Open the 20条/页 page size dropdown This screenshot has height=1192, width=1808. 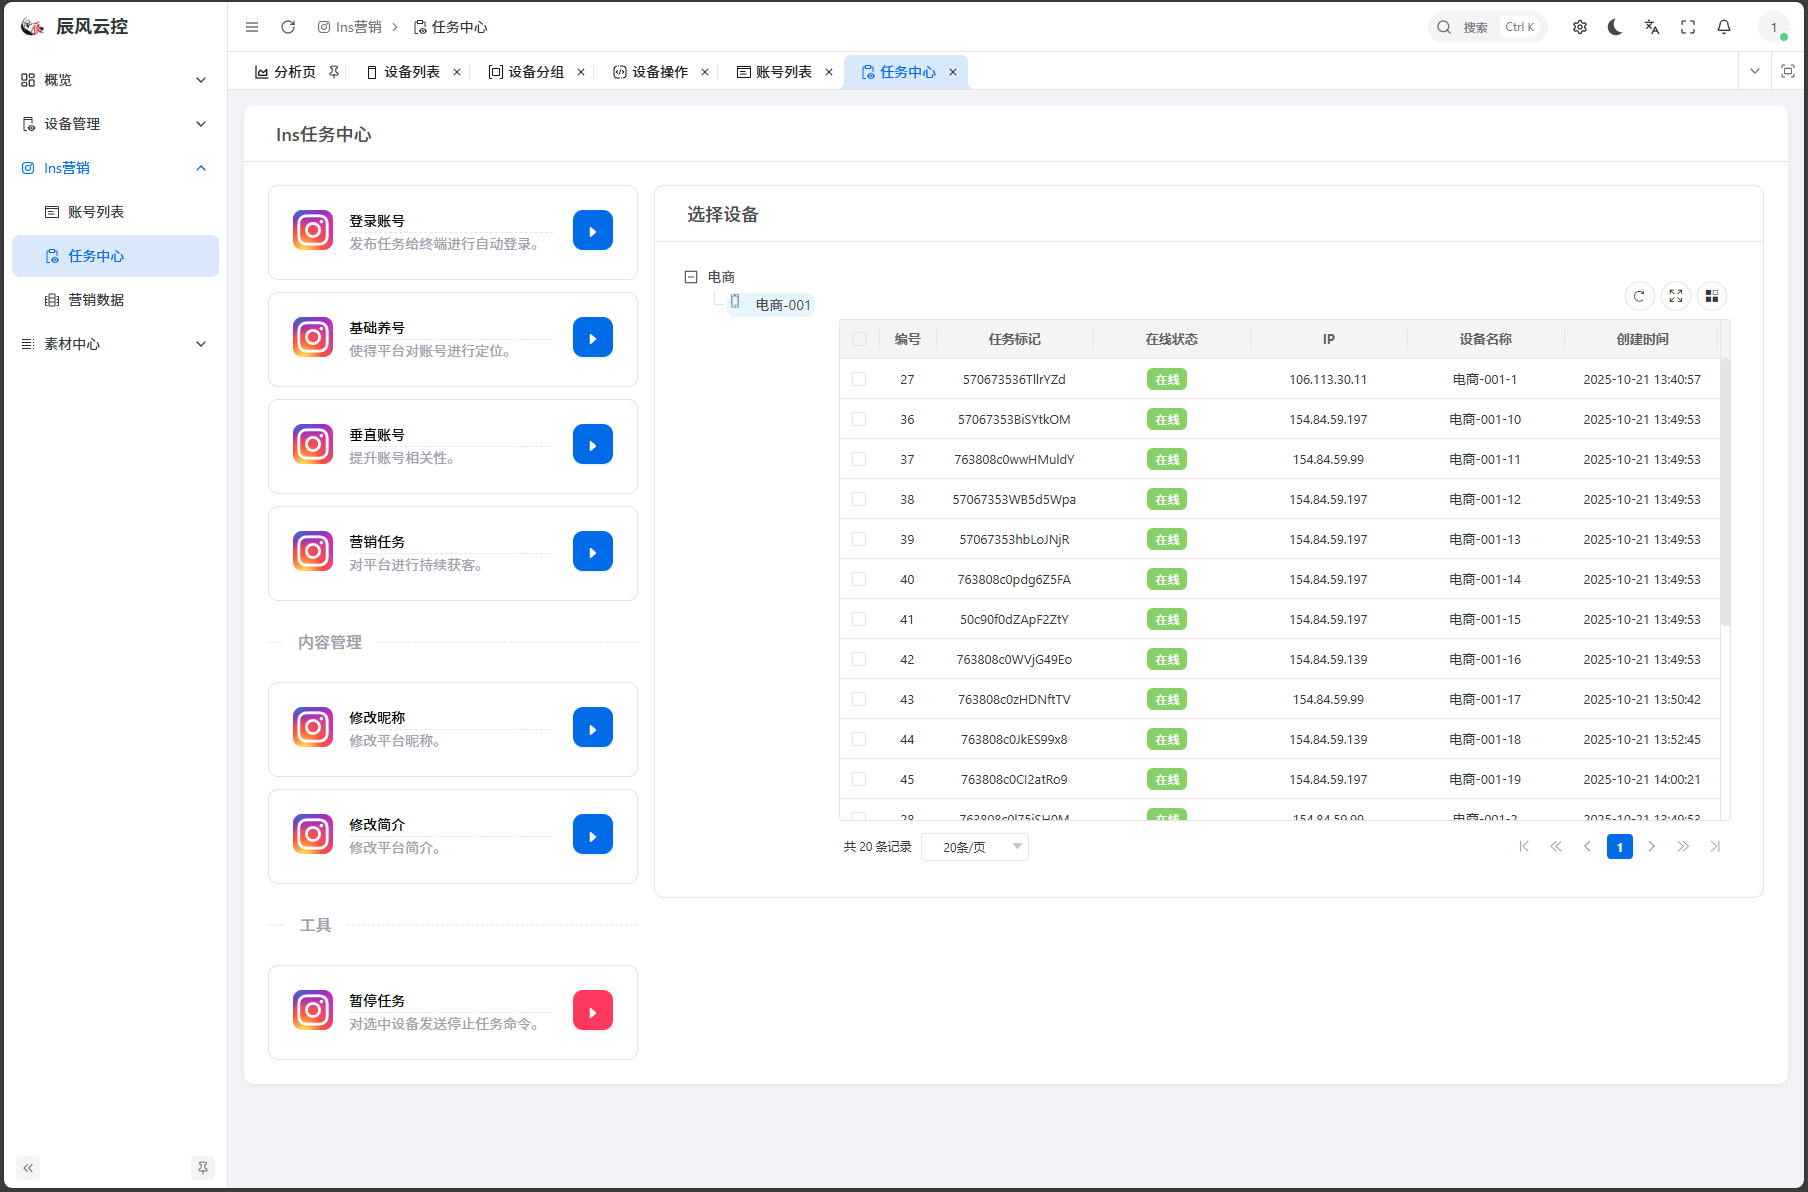click(975, 847)
